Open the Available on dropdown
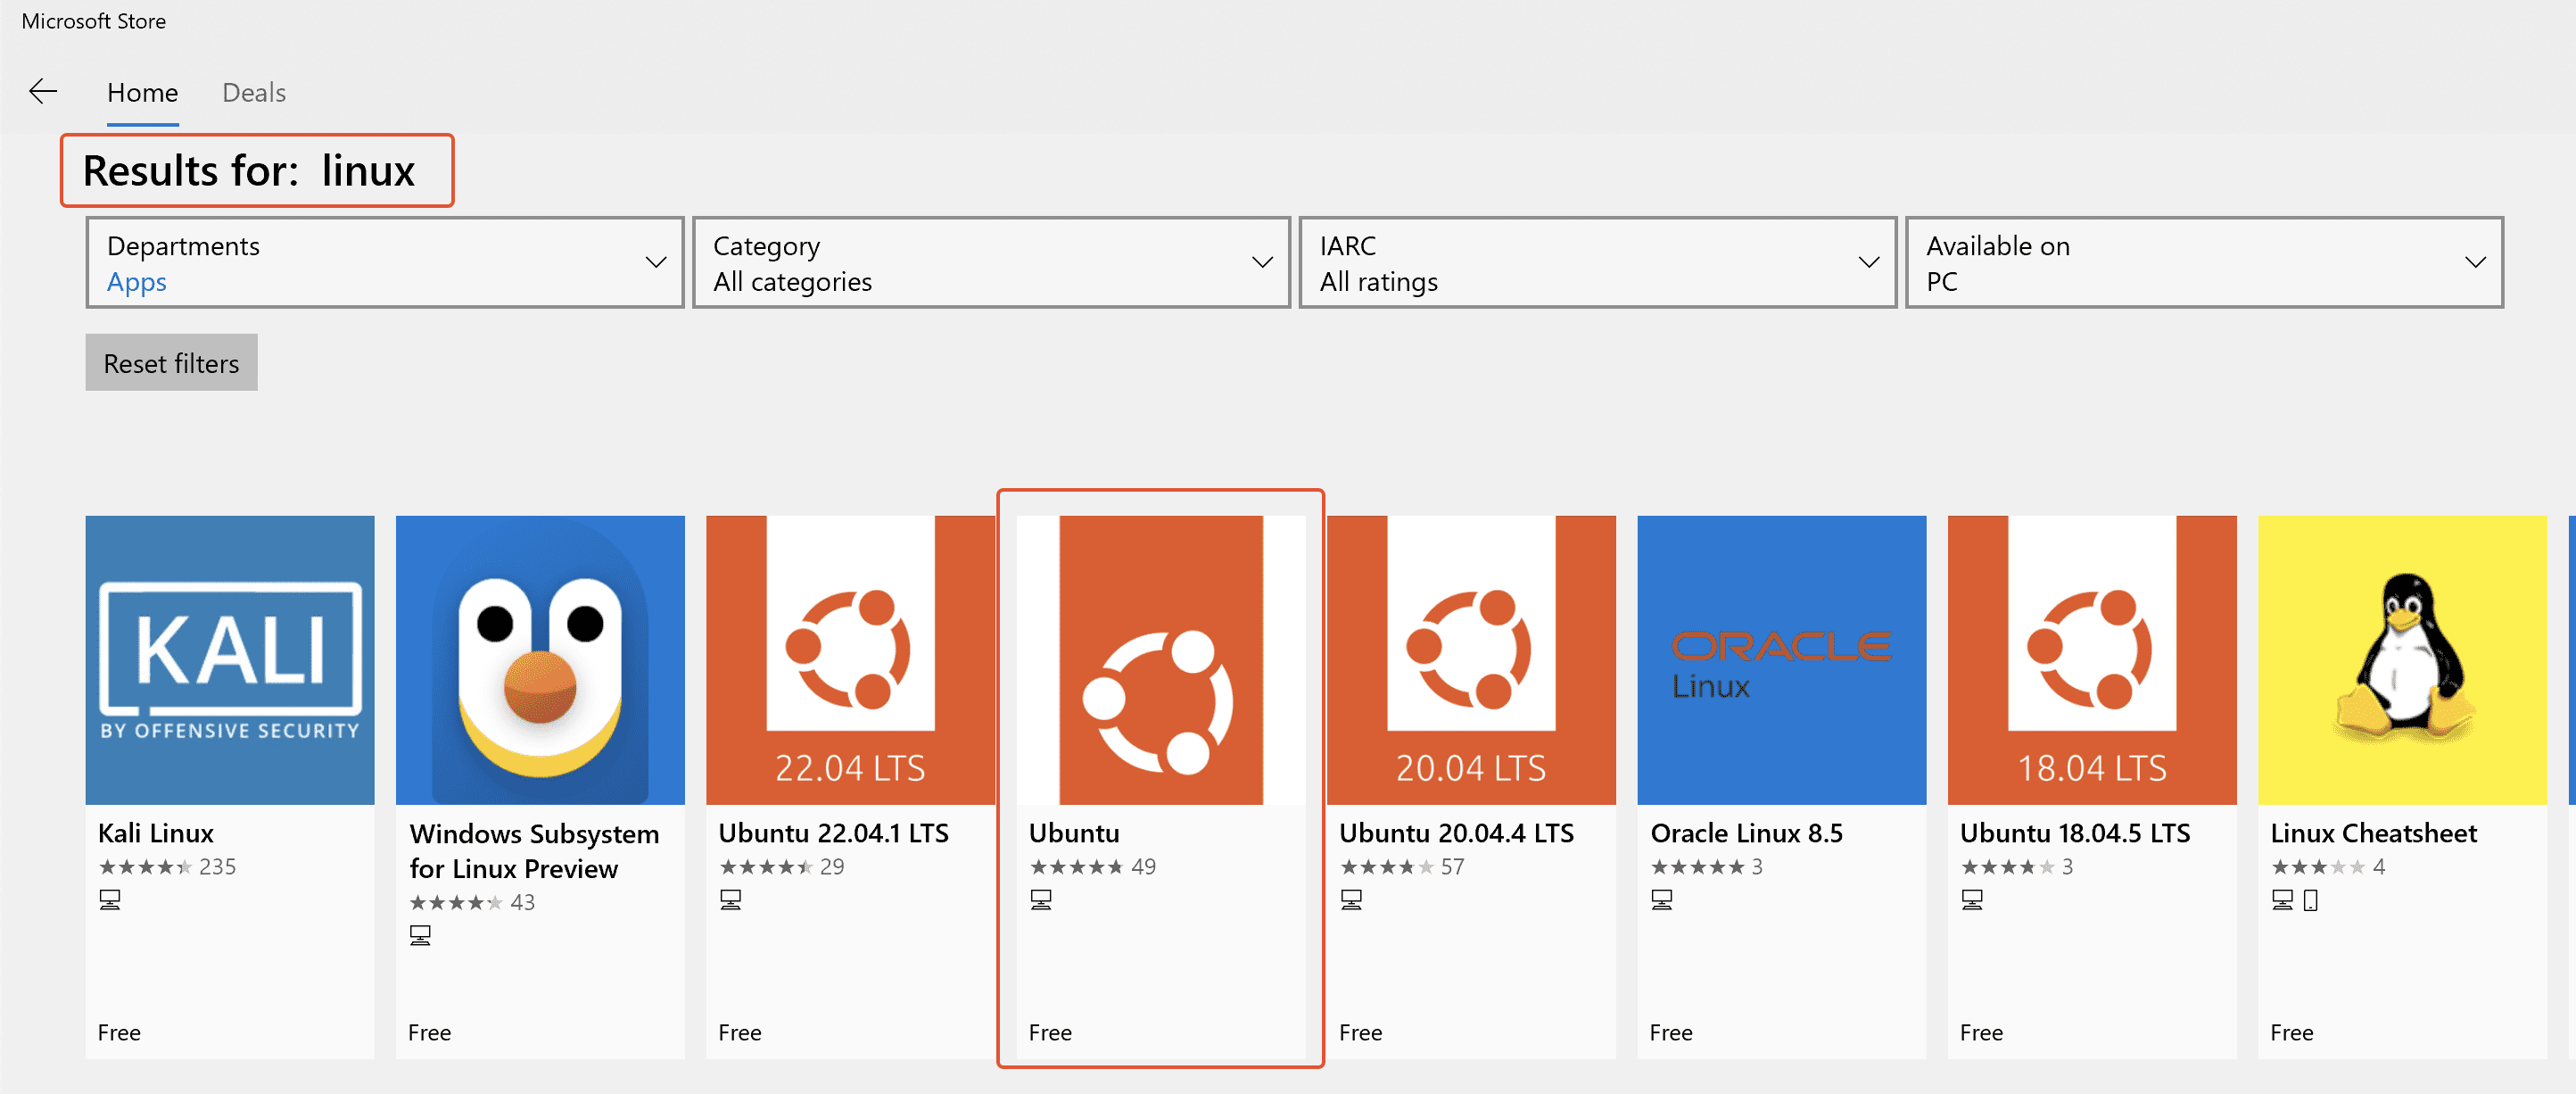This screenshot has height=1094, width=2576. (2204, 262)
